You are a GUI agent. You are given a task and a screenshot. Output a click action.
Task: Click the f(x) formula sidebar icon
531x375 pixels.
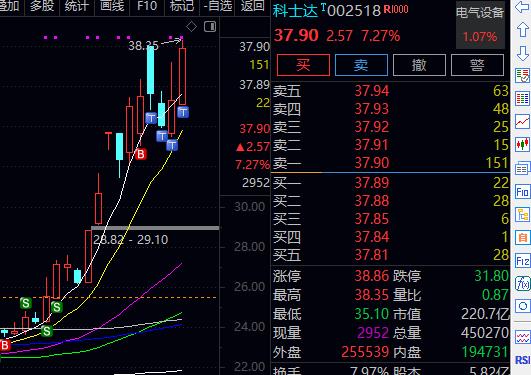[522, 283]
